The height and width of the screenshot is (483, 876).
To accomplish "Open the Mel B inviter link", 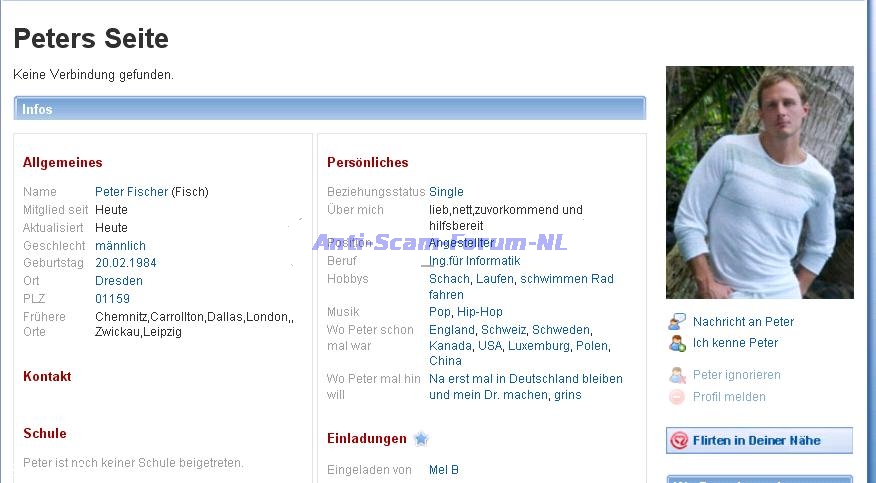I will pyautogui.click(x=443, y=470).
